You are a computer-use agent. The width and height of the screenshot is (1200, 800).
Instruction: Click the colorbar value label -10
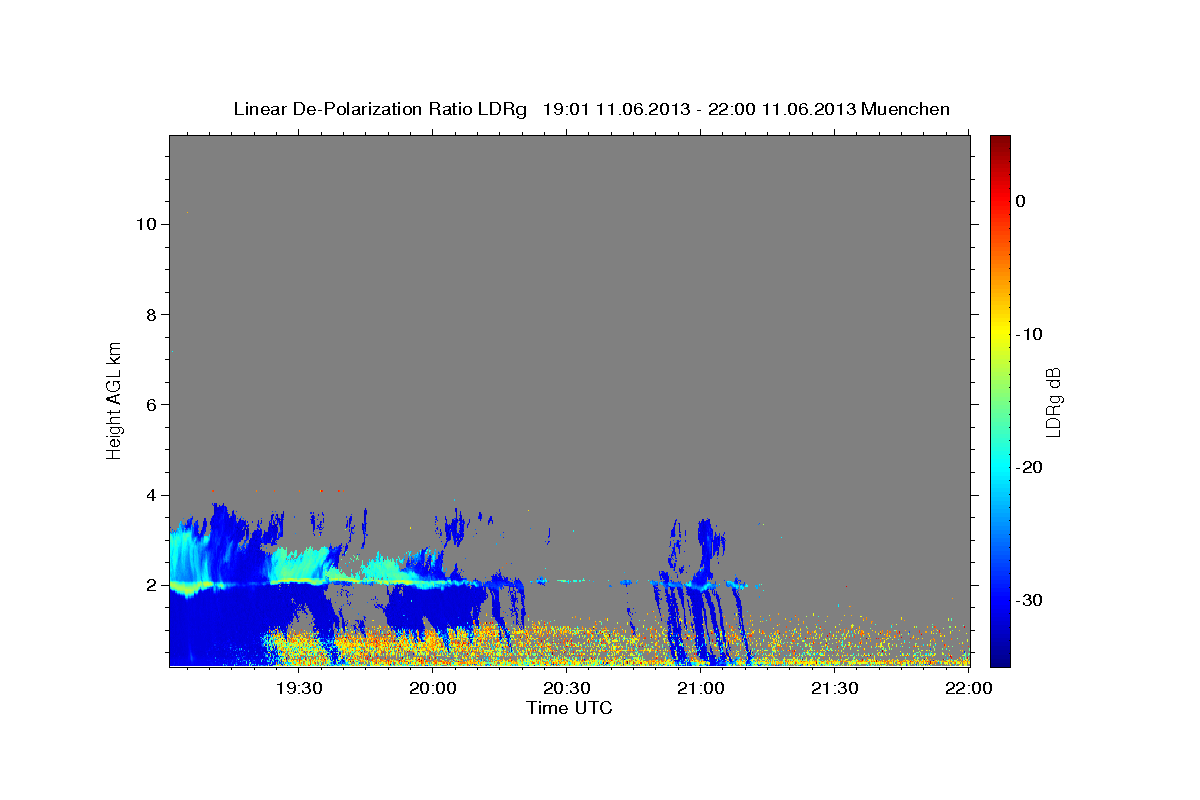tap(1029, 334)
